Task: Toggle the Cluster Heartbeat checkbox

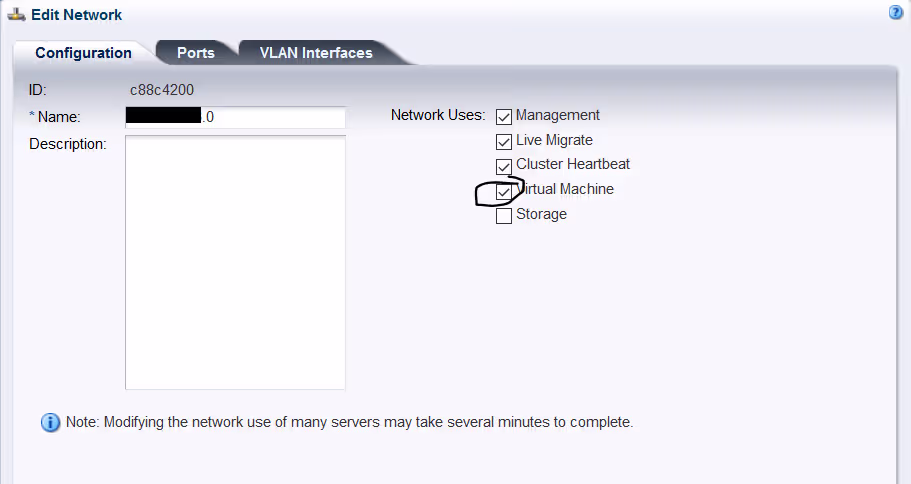Action: pos(504,166)
